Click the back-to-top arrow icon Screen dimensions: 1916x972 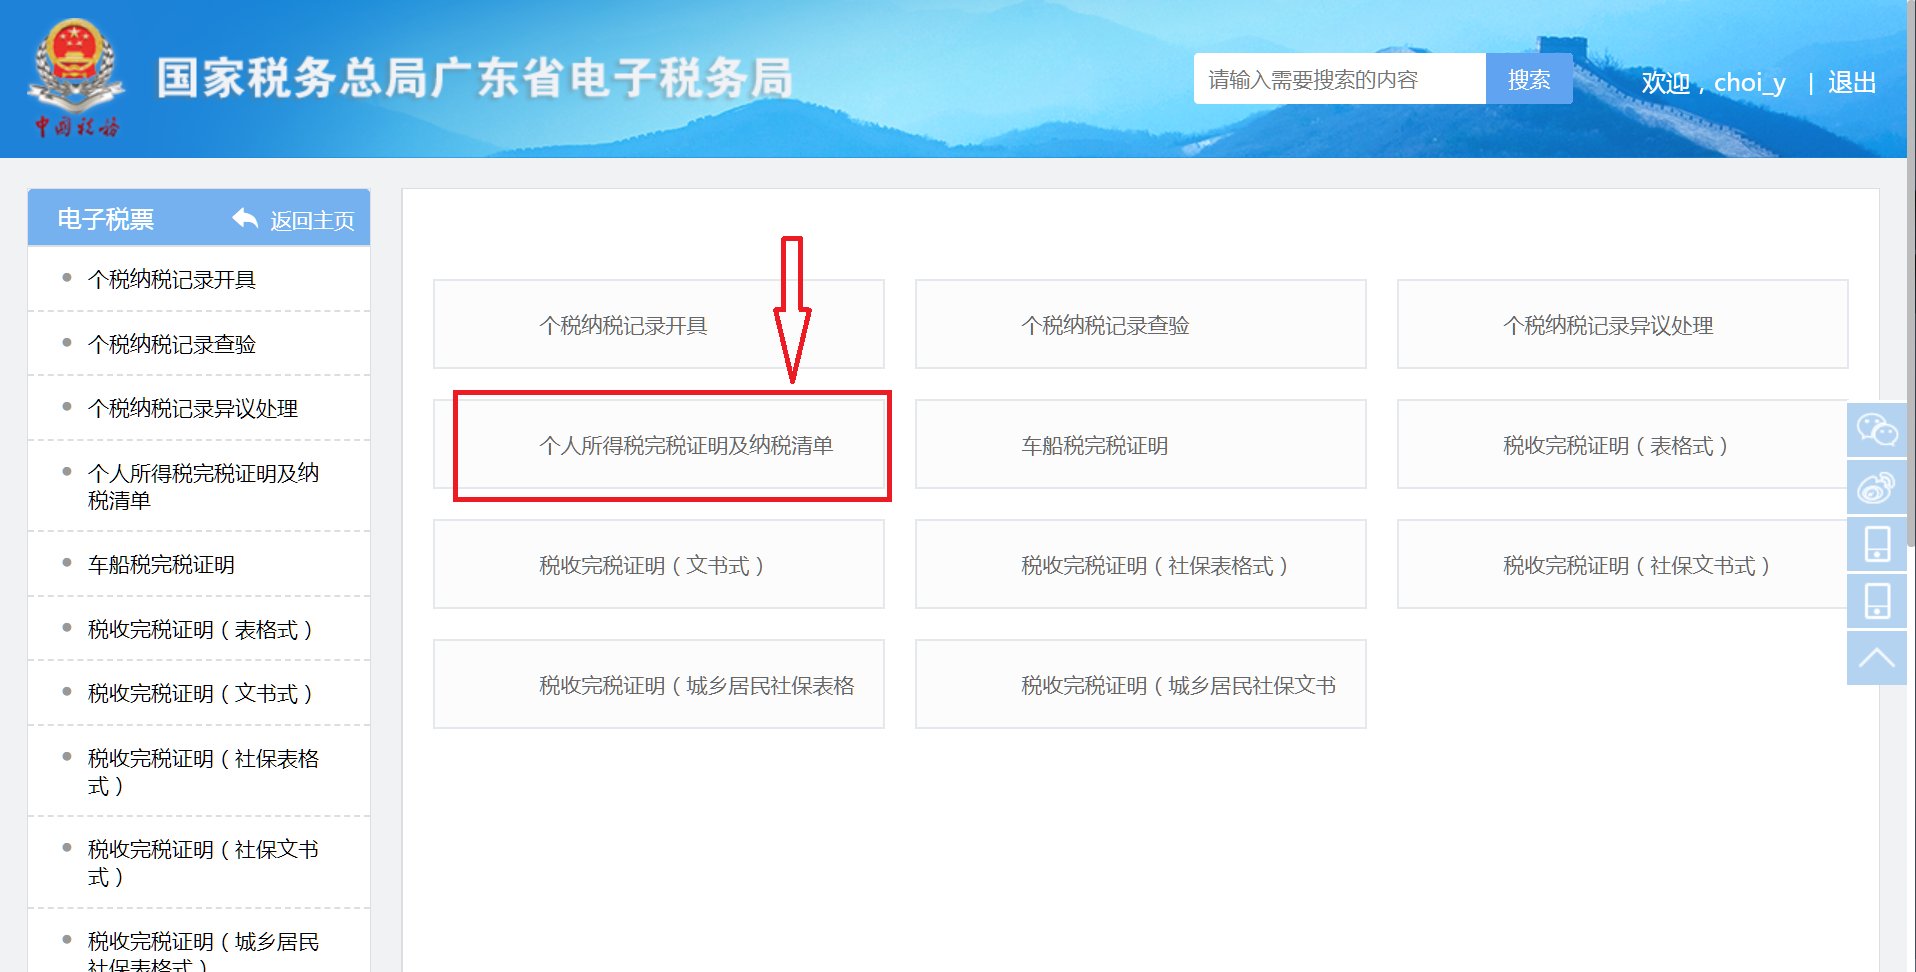1879,657
